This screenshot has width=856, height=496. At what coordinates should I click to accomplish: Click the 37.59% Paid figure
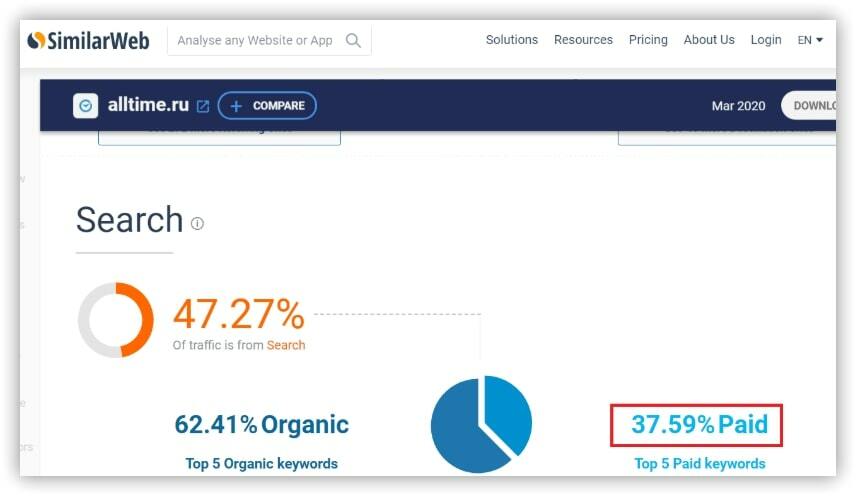coord(699,424)
